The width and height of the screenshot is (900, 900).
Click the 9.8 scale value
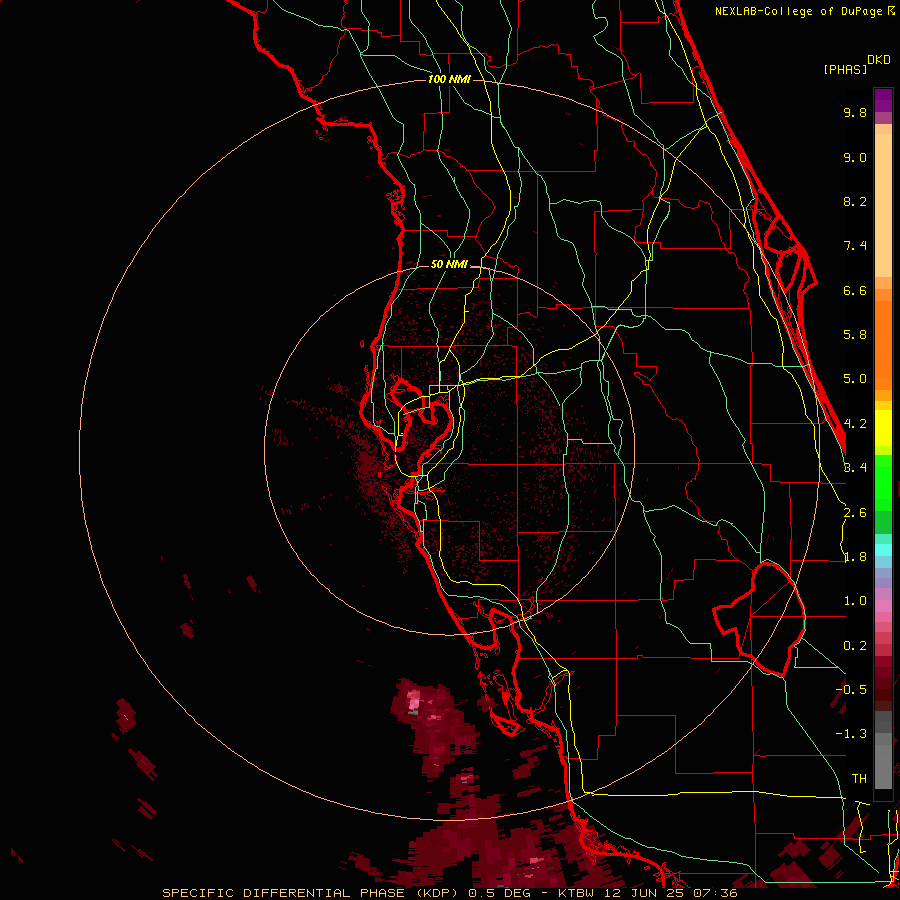(x=855, y=112)
